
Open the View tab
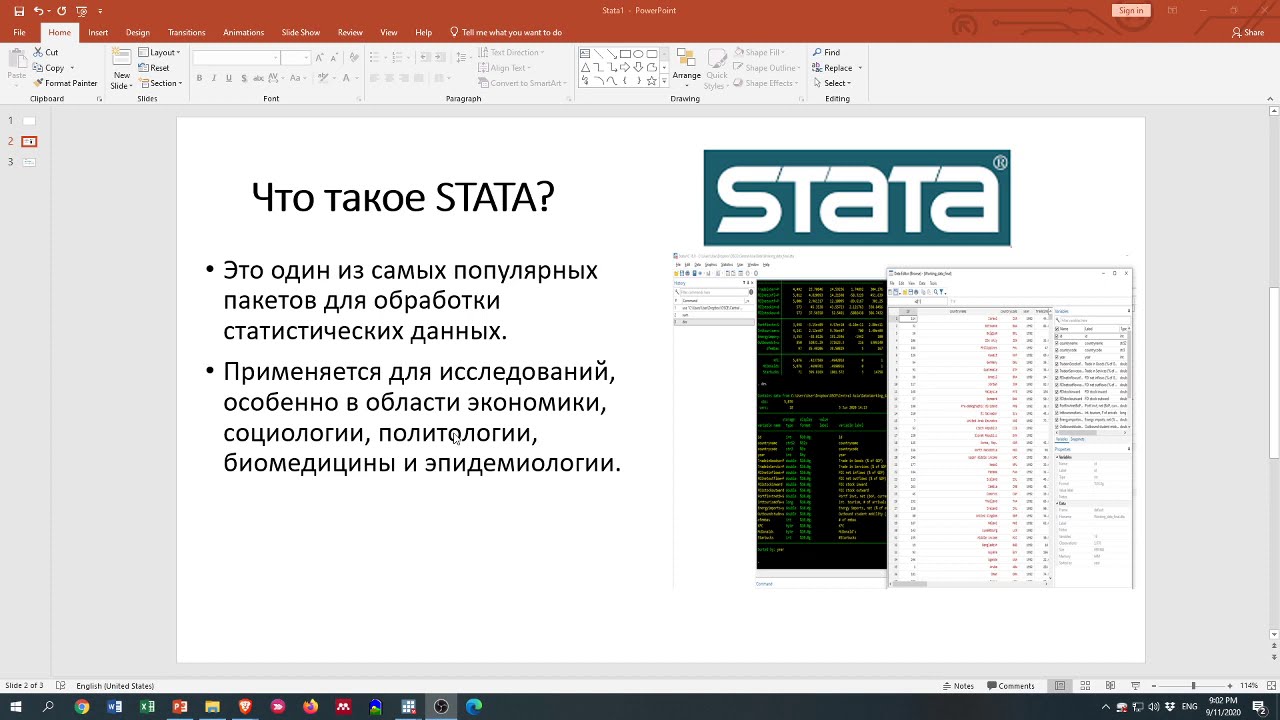(389, 32)
